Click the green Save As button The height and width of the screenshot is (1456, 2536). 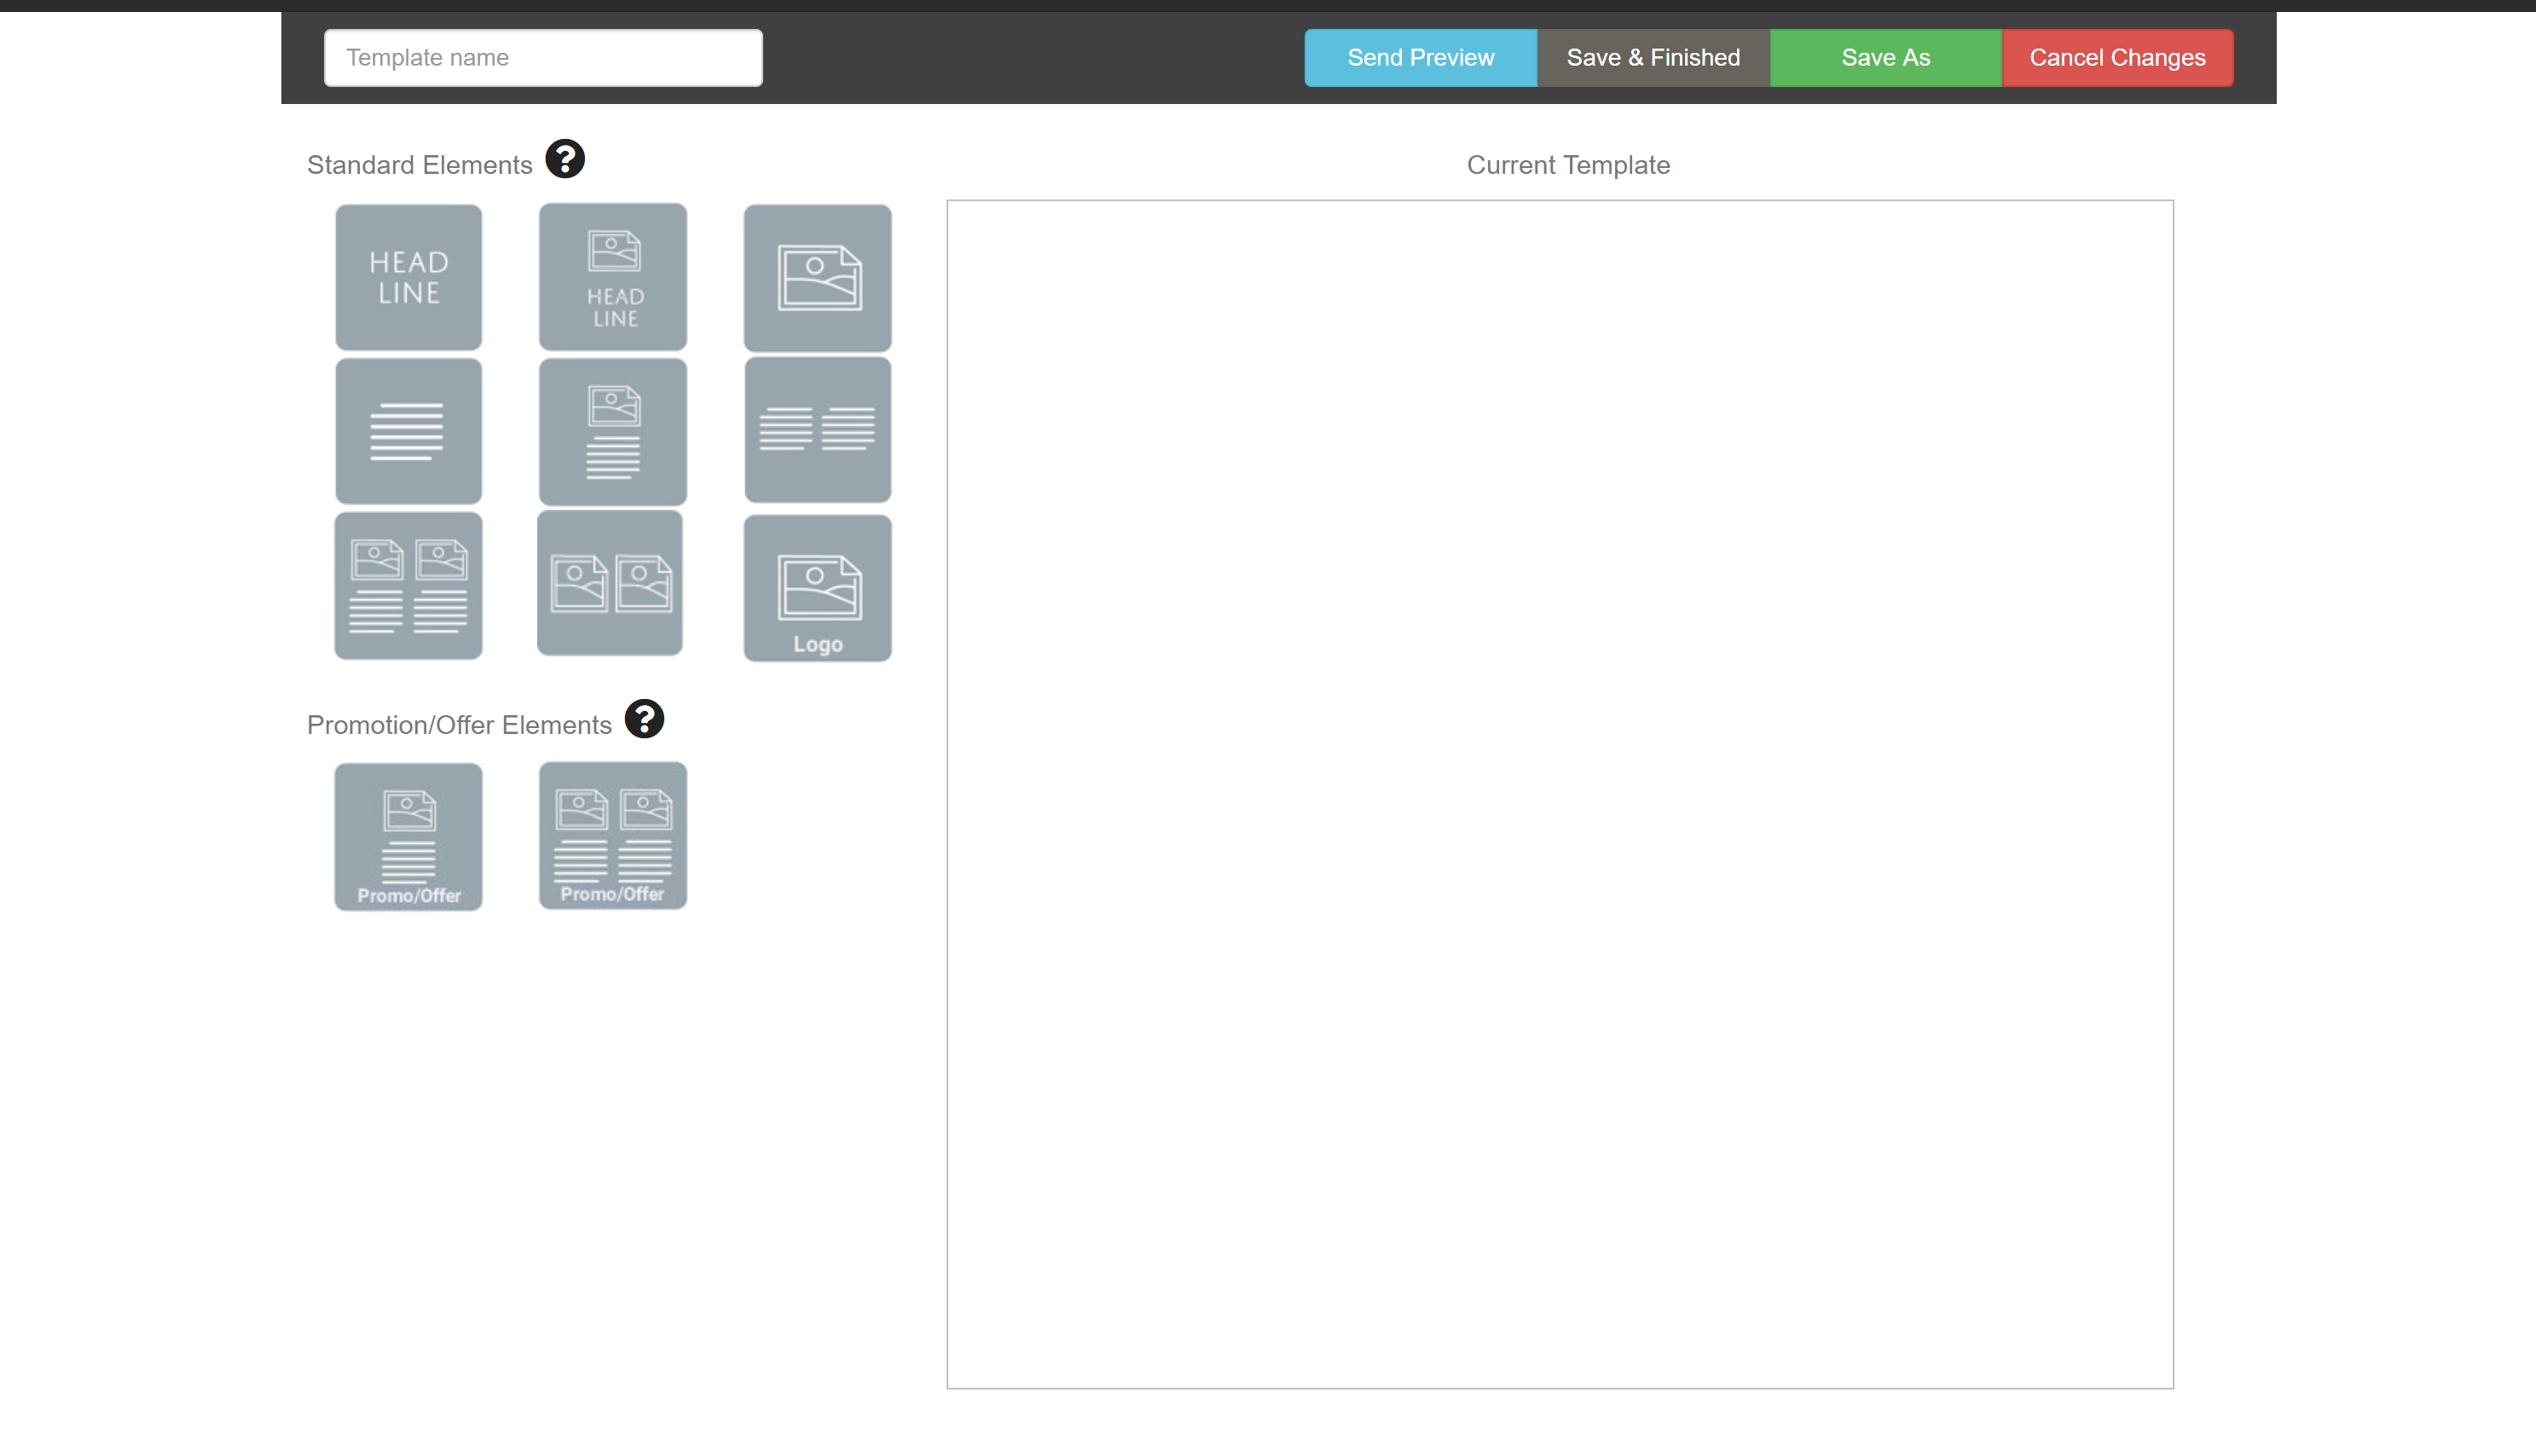1885,58
